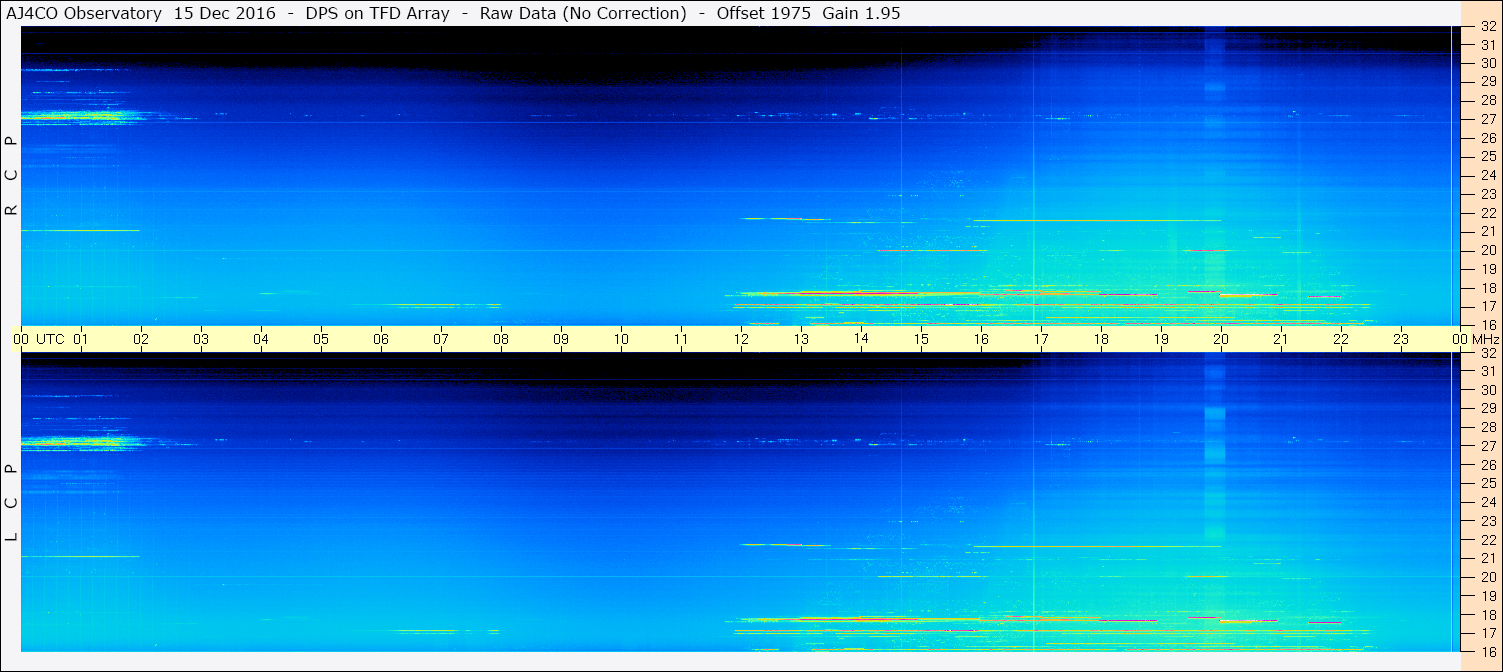Click the LCP vertical panel label
The image size is (1503, 672).
pos(11,502)
